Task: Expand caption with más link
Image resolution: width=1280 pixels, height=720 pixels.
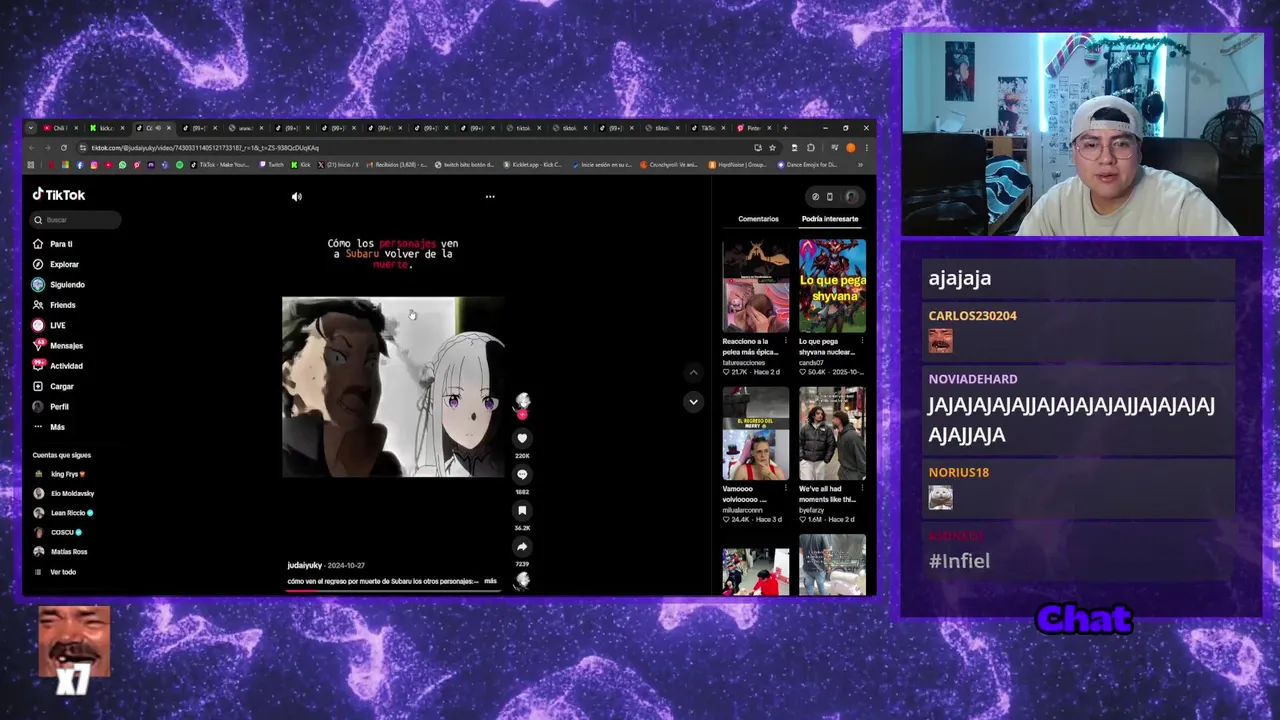Action: 490,581
